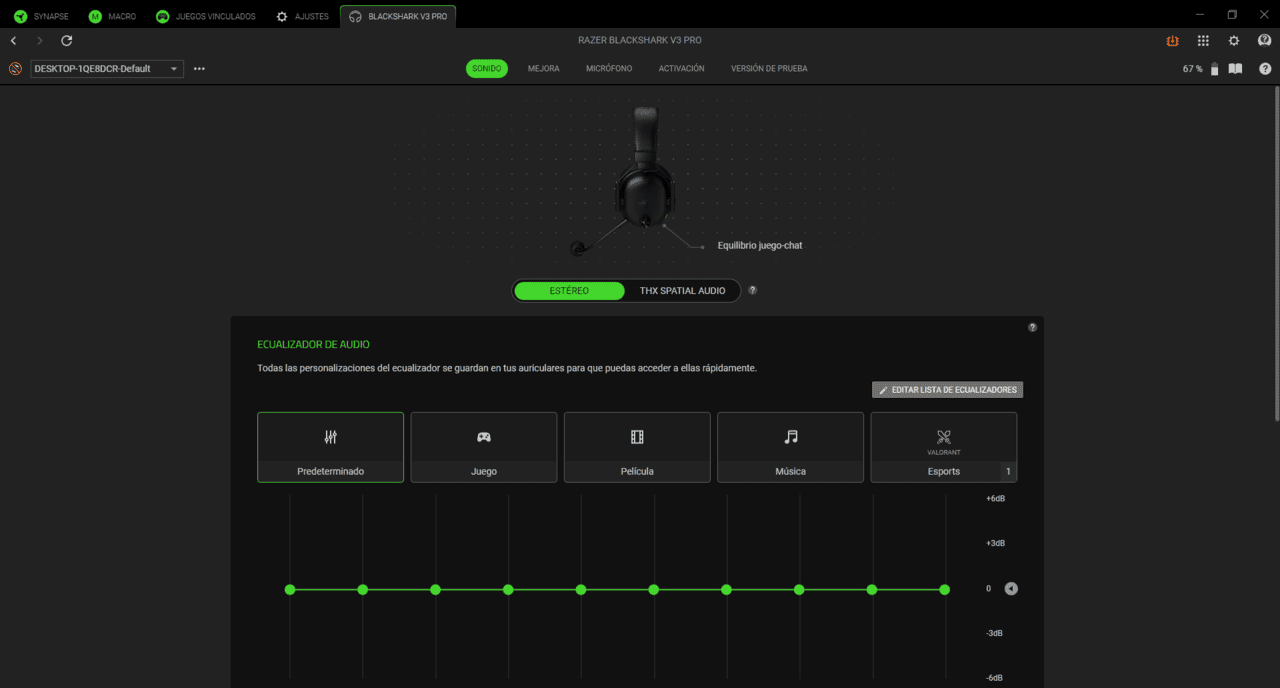
Task: Pick the Música equalizer preset
Action: tap(791, 447)
